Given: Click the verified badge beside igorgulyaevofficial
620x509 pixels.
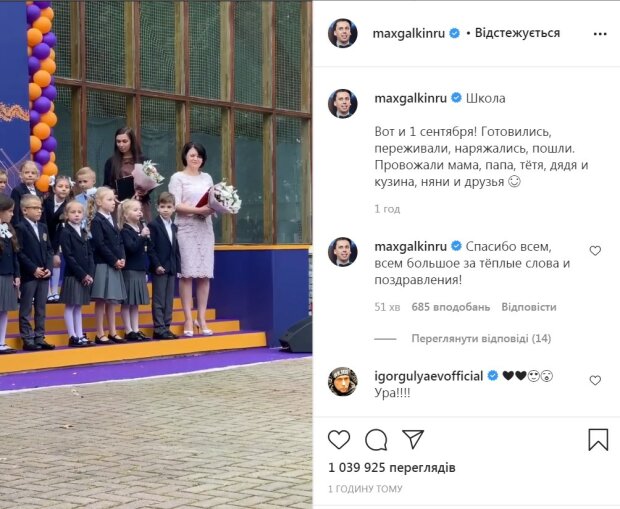Looking at the screenshot, I should pyautogui.click(x=493, y=376).
